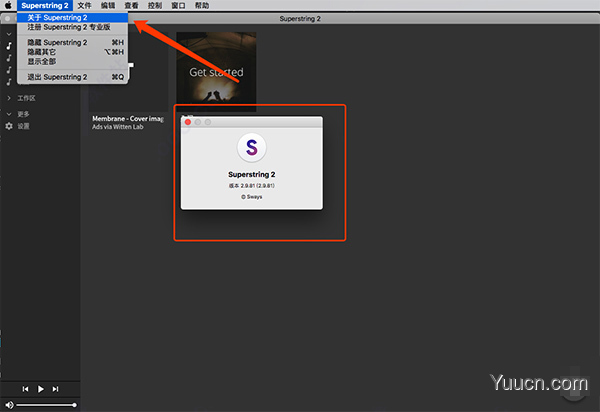Mute audio via the speaker icon
This screenshot has height=412, width=600.
click(x=10, y=405)
